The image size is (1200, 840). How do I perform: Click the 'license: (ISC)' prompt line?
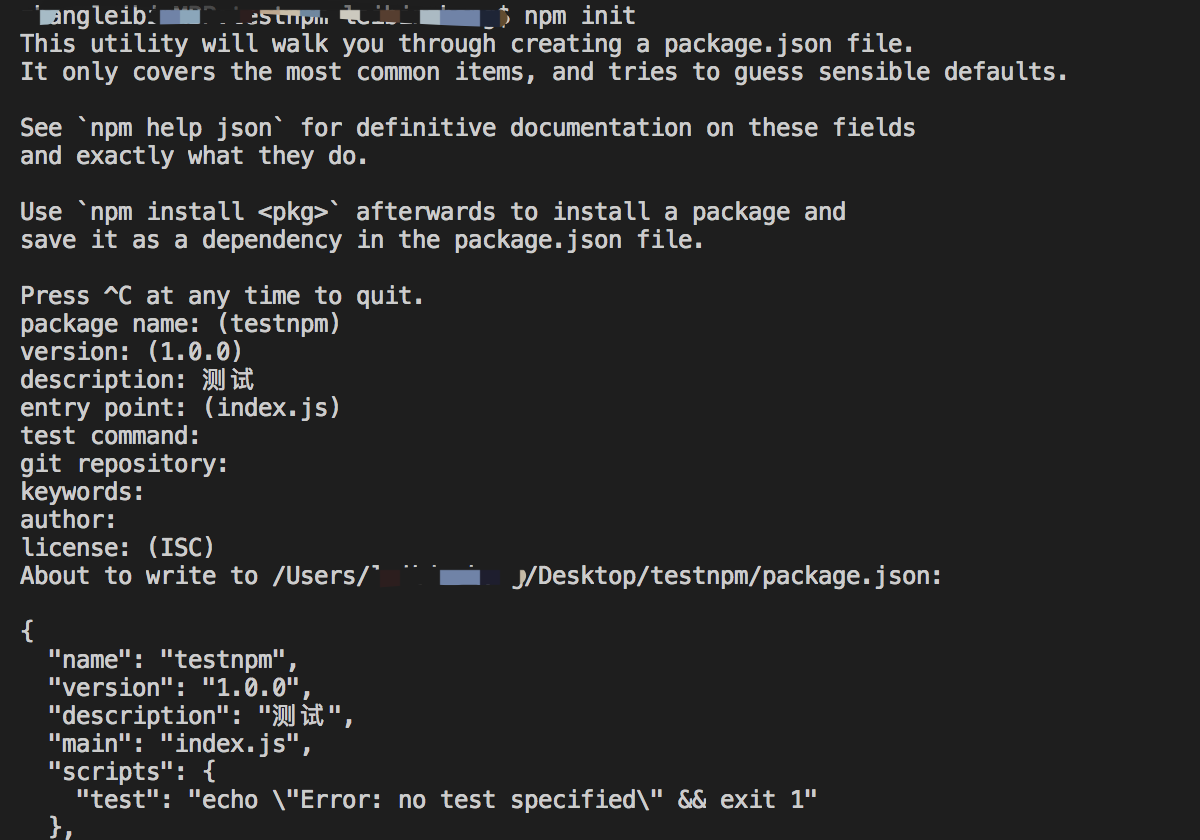pyautogui.click(x=118, y=548)
